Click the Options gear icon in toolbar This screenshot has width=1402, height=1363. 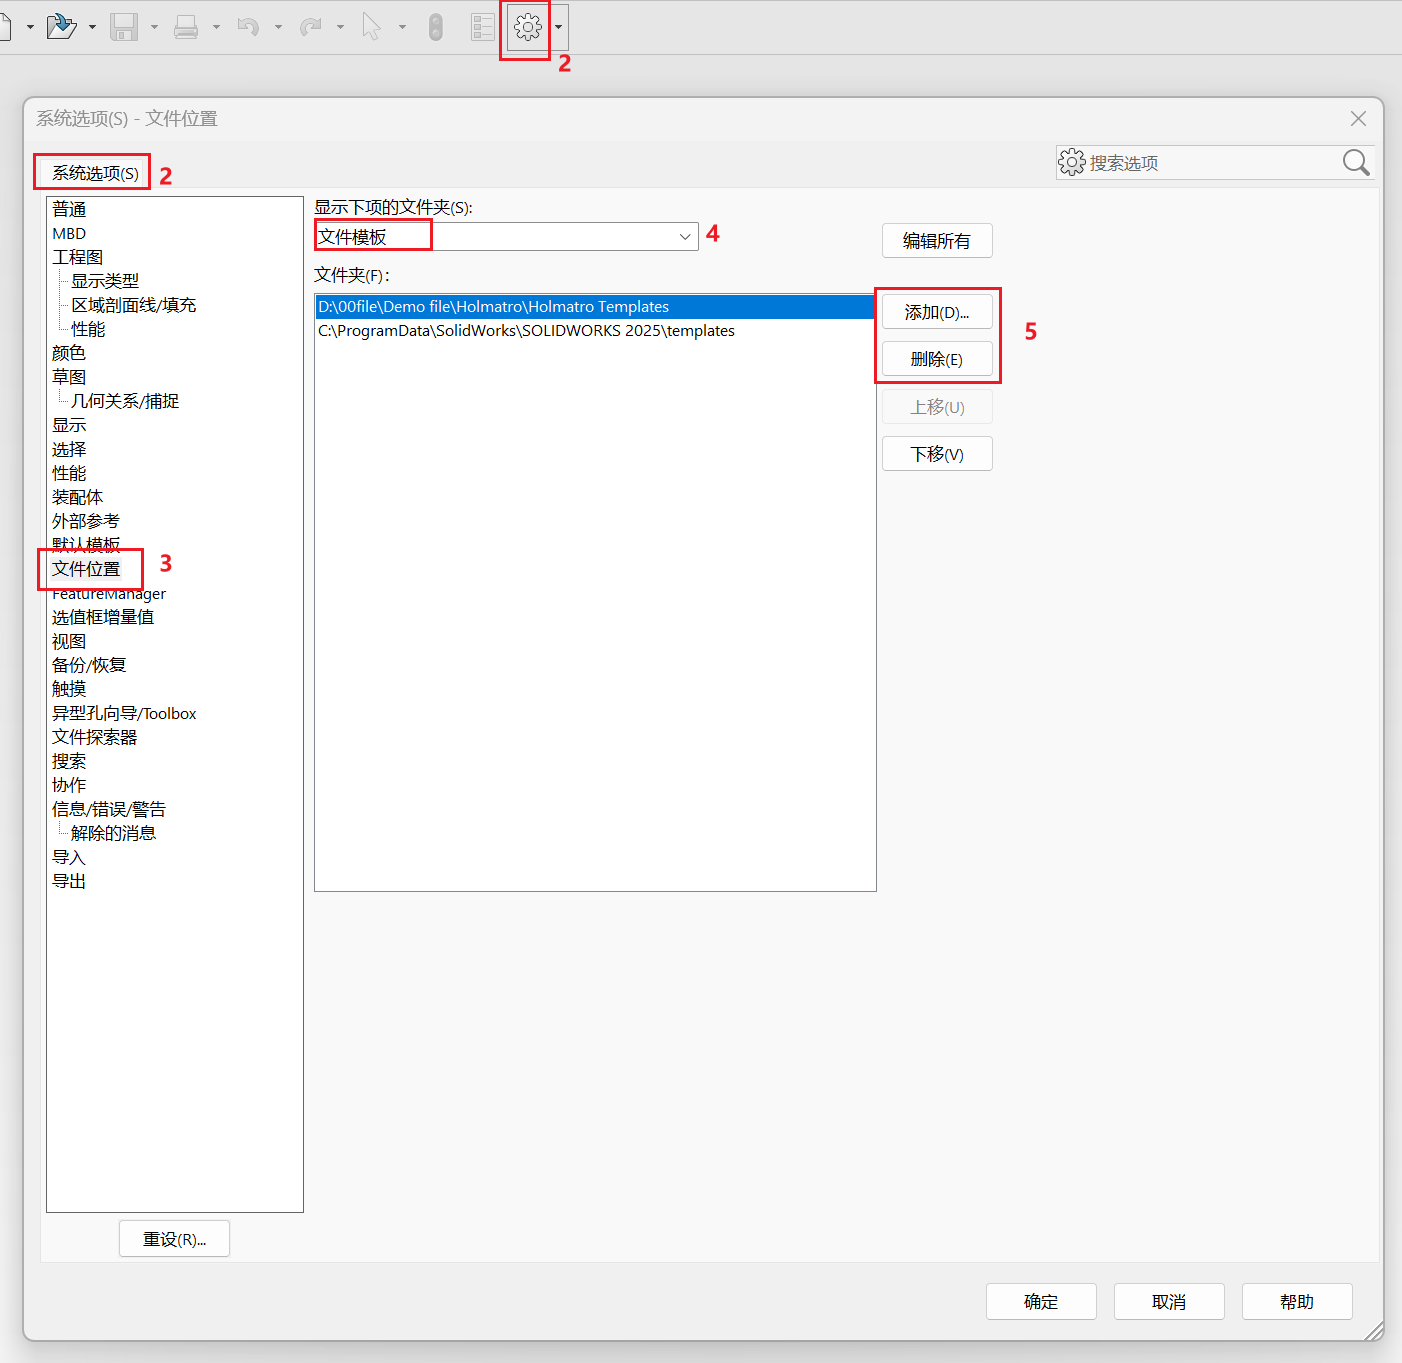[527, 27]
